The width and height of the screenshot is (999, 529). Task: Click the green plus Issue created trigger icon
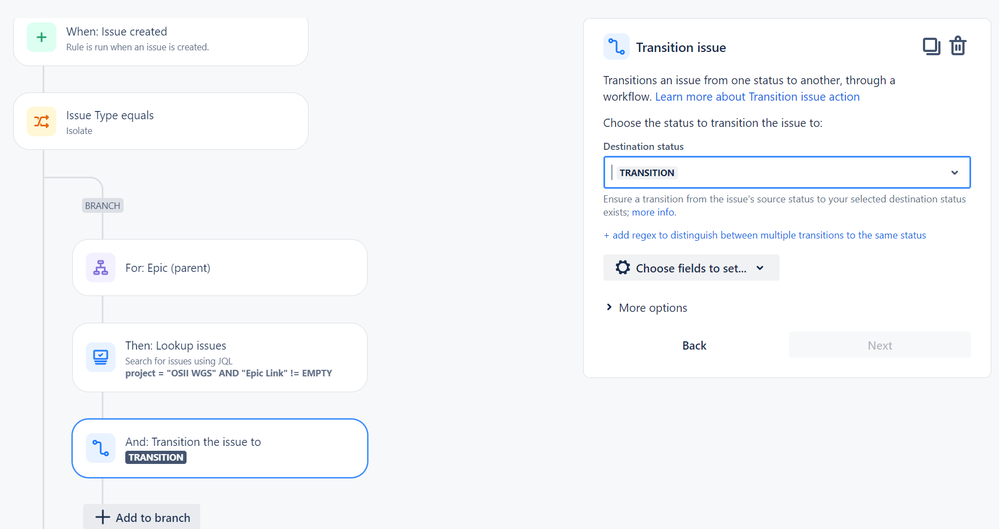tap(41, 38)
